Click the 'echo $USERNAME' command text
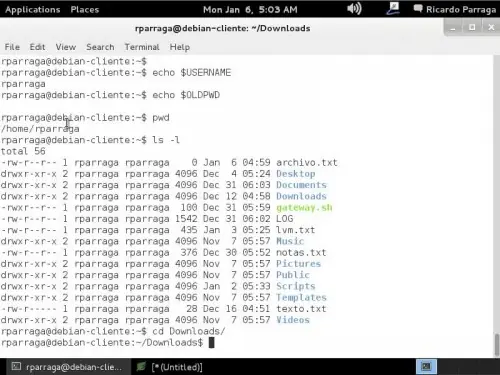The height and width of the screenshot is (375, 500). pos(192,73)
